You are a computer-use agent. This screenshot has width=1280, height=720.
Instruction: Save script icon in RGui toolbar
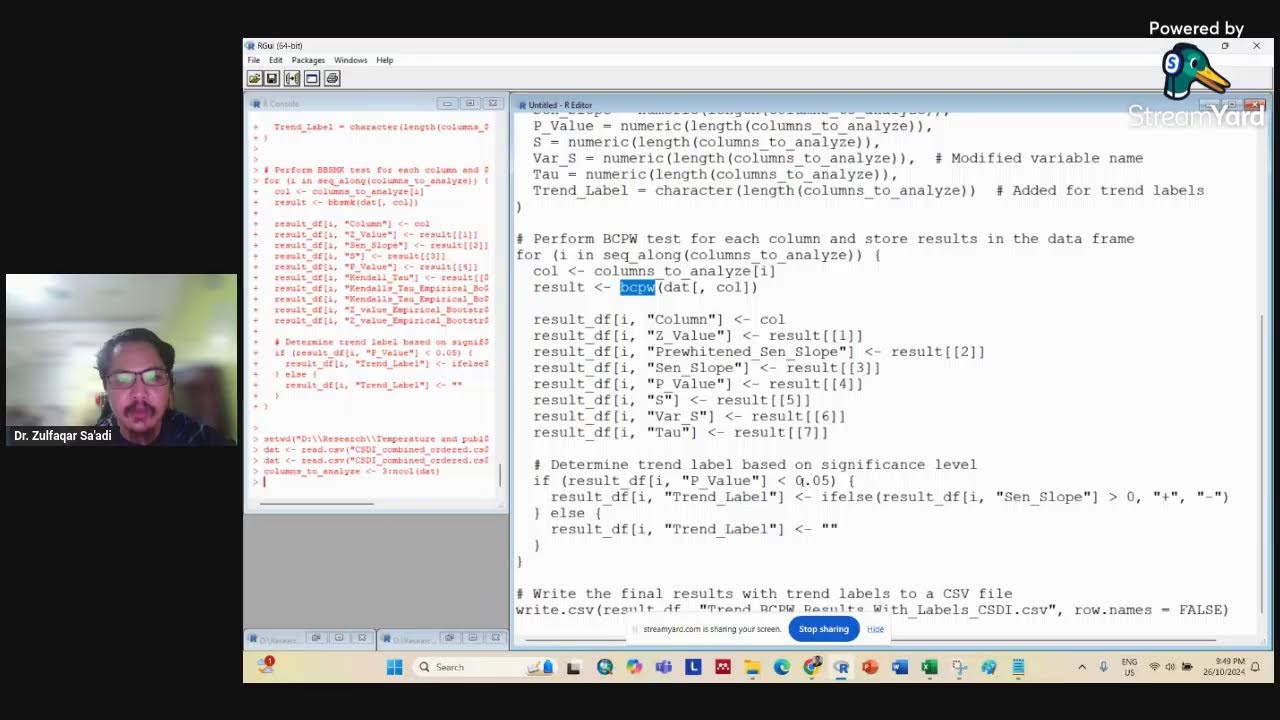(x=272, y=78)
